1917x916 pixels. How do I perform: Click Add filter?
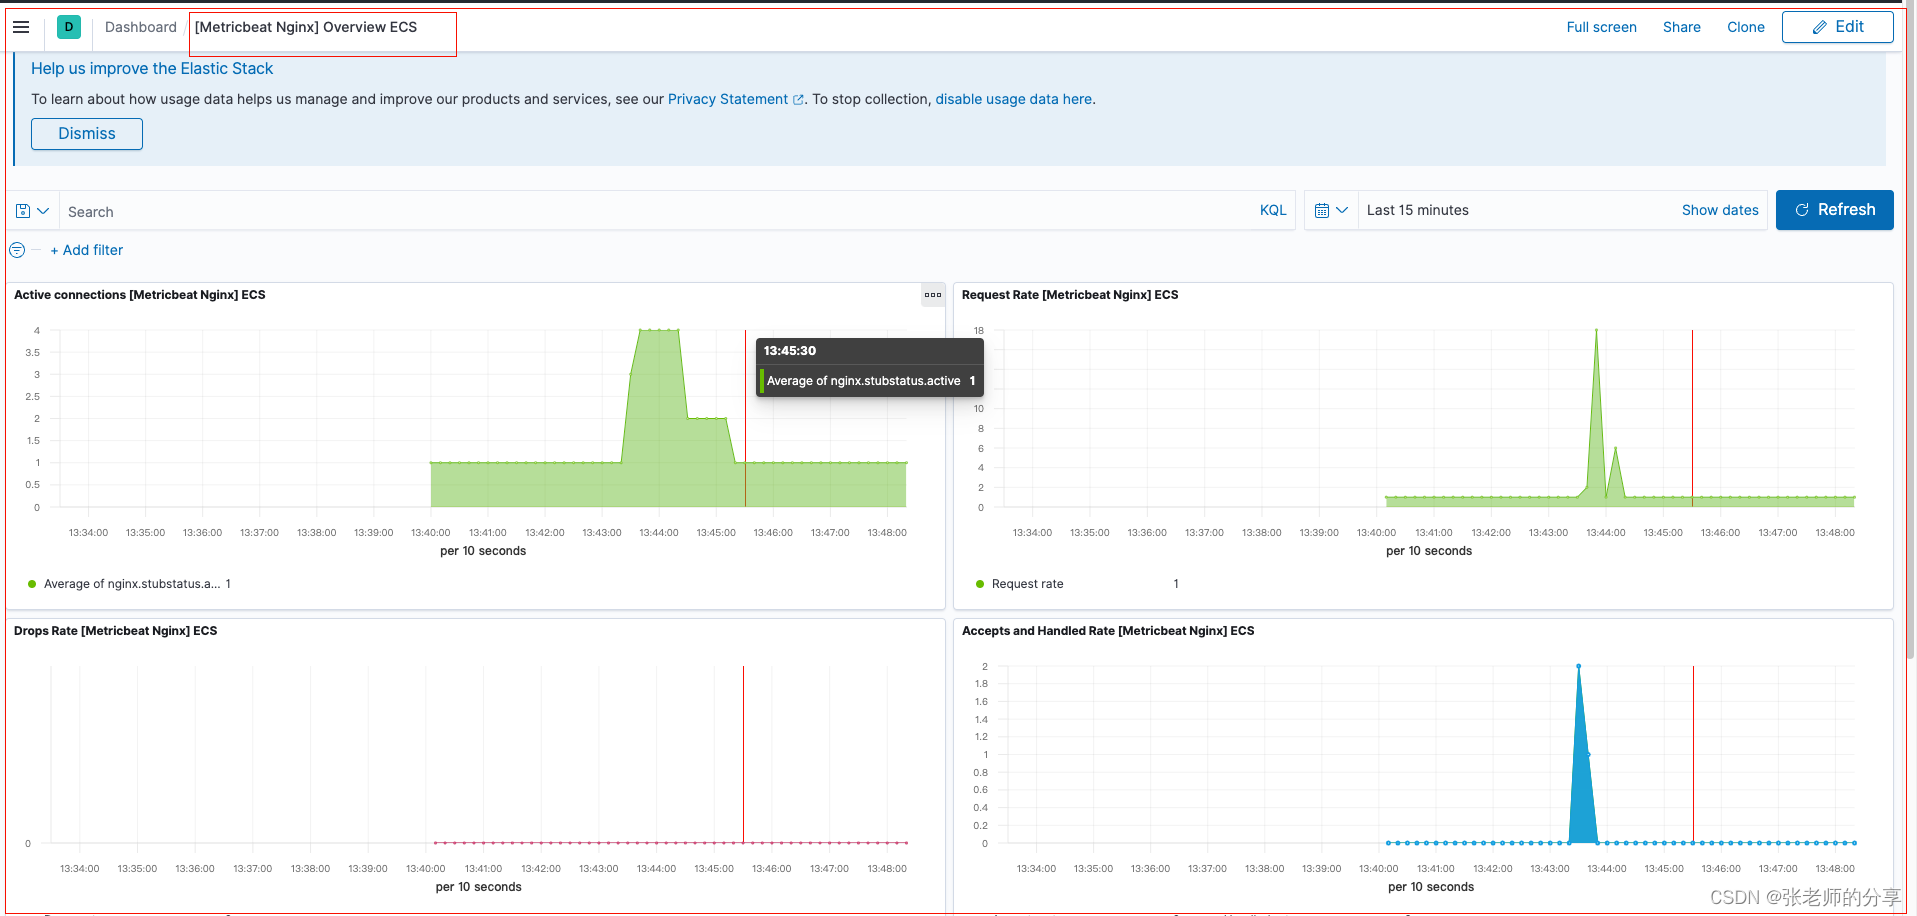[x=87, y=250]
